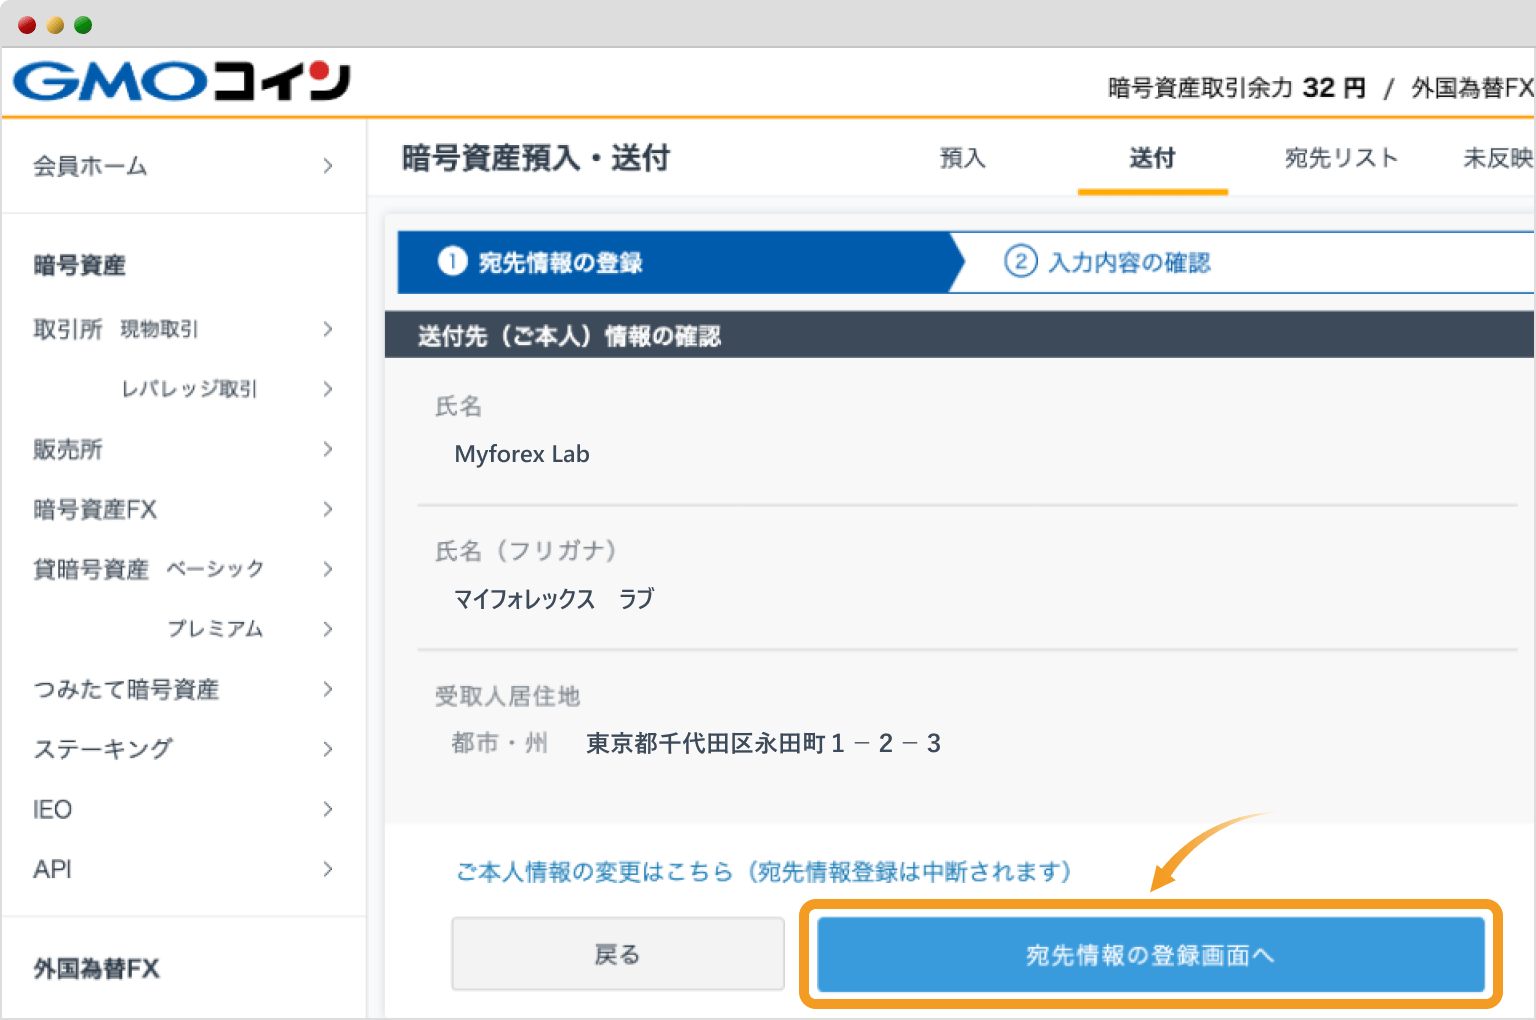Switch to the 預入 tab
Image resolution: width=1536 pixels, height=1020 pixels.
click(x=962, y=158)
